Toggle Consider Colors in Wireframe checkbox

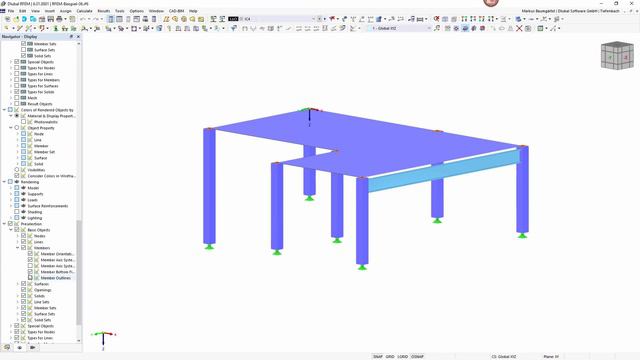point(17,176)
